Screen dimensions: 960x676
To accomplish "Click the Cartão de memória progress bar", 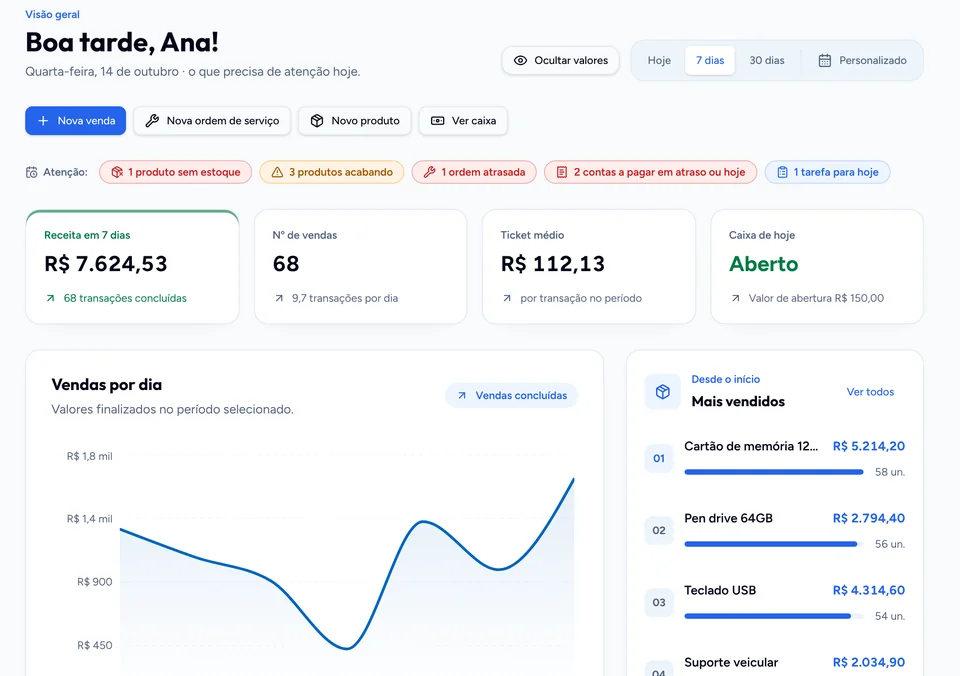I will pos(774,472).
